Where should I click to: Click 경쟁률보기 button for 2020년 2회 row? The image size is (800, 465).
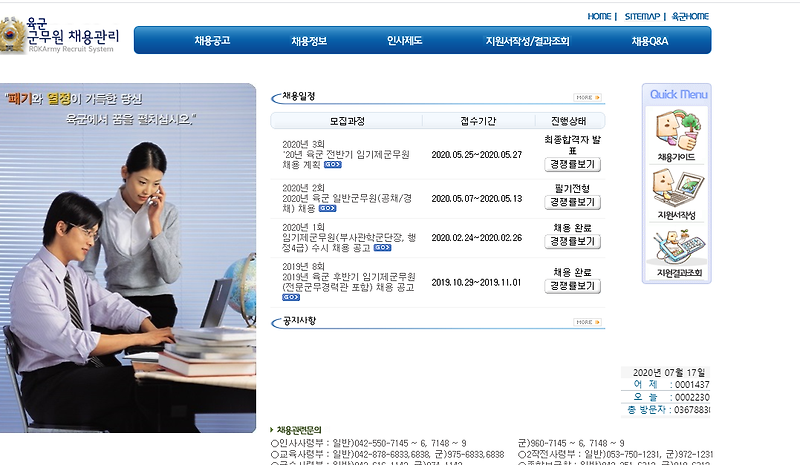click(x=572, y=202)
